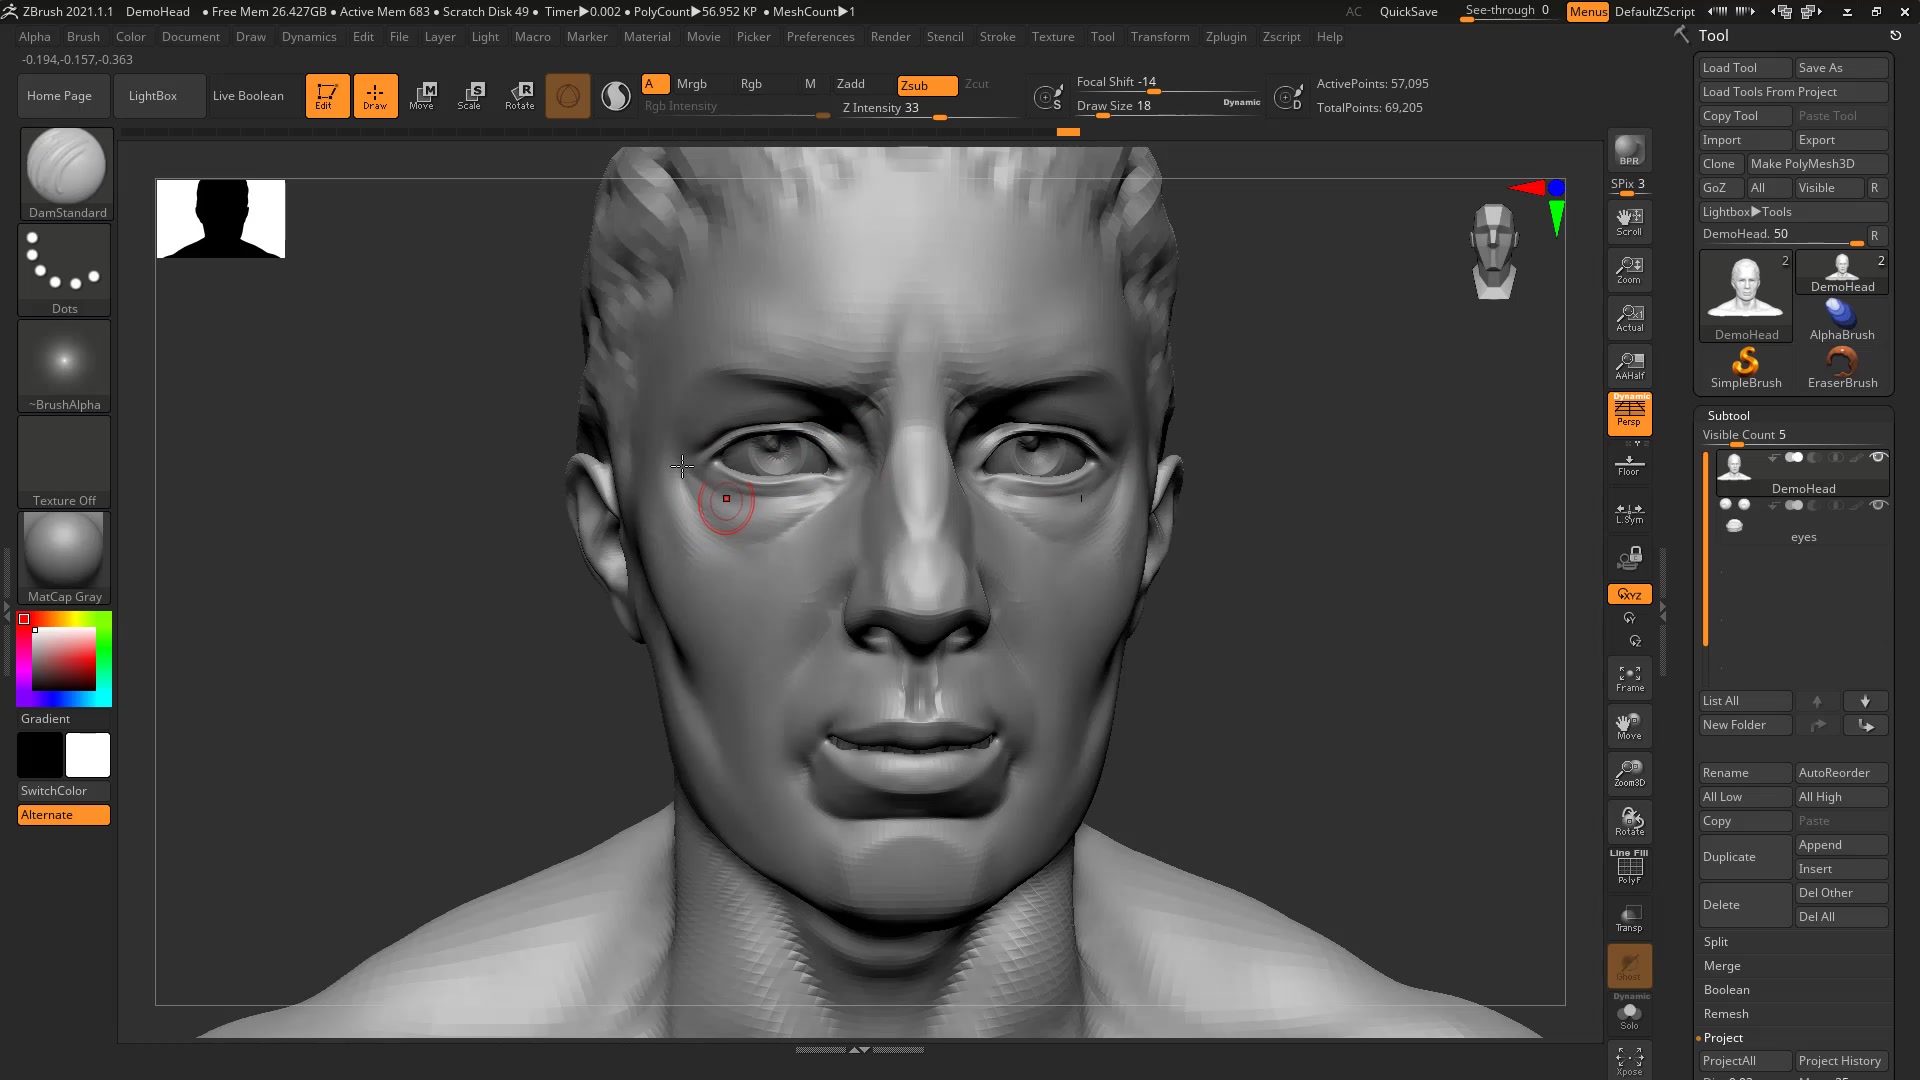Activate the Move transform tool icon
The height and width of the screenshot is (1080, 1920).
coord(422,95)
